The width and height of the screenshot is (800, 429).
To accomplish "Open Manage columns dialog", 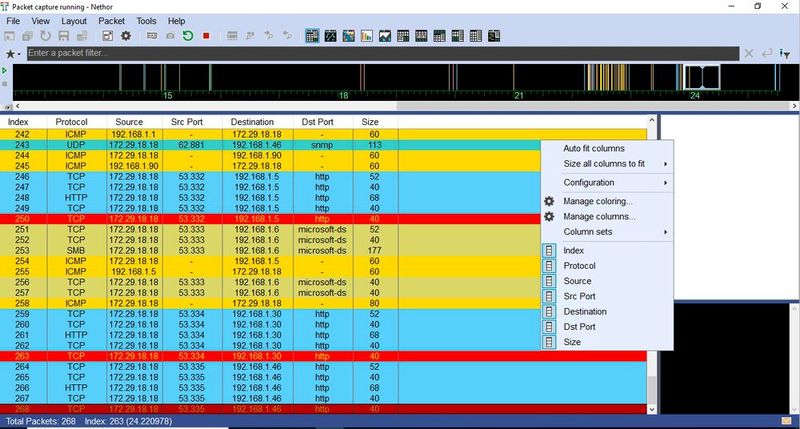I will pos(599,216).
